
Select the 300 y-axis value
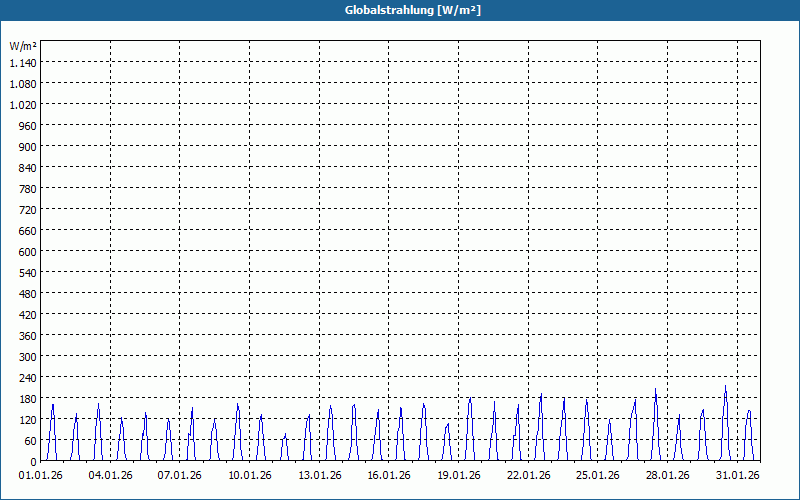coord(28,357)
